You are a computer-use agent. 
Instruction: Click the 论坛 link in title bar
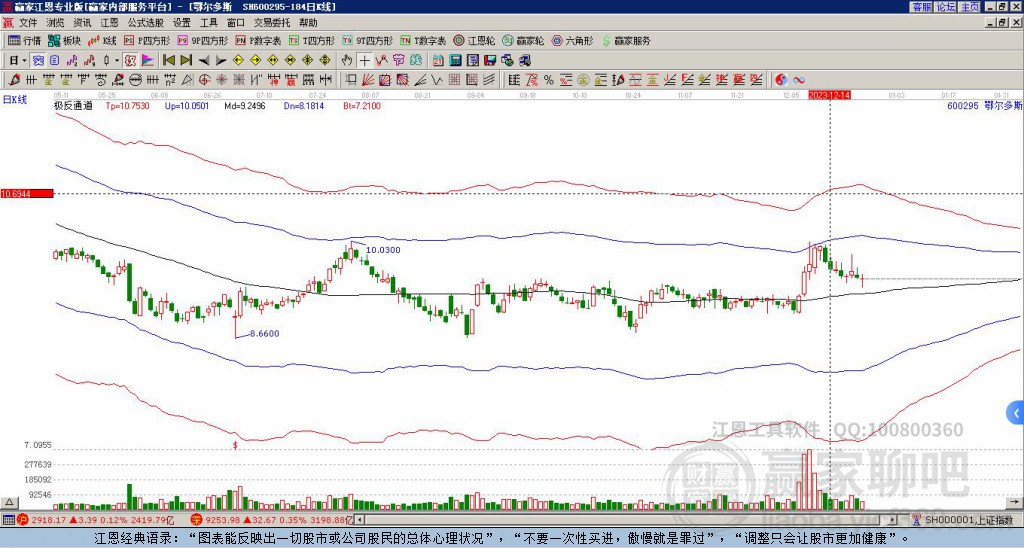point(946,7)
